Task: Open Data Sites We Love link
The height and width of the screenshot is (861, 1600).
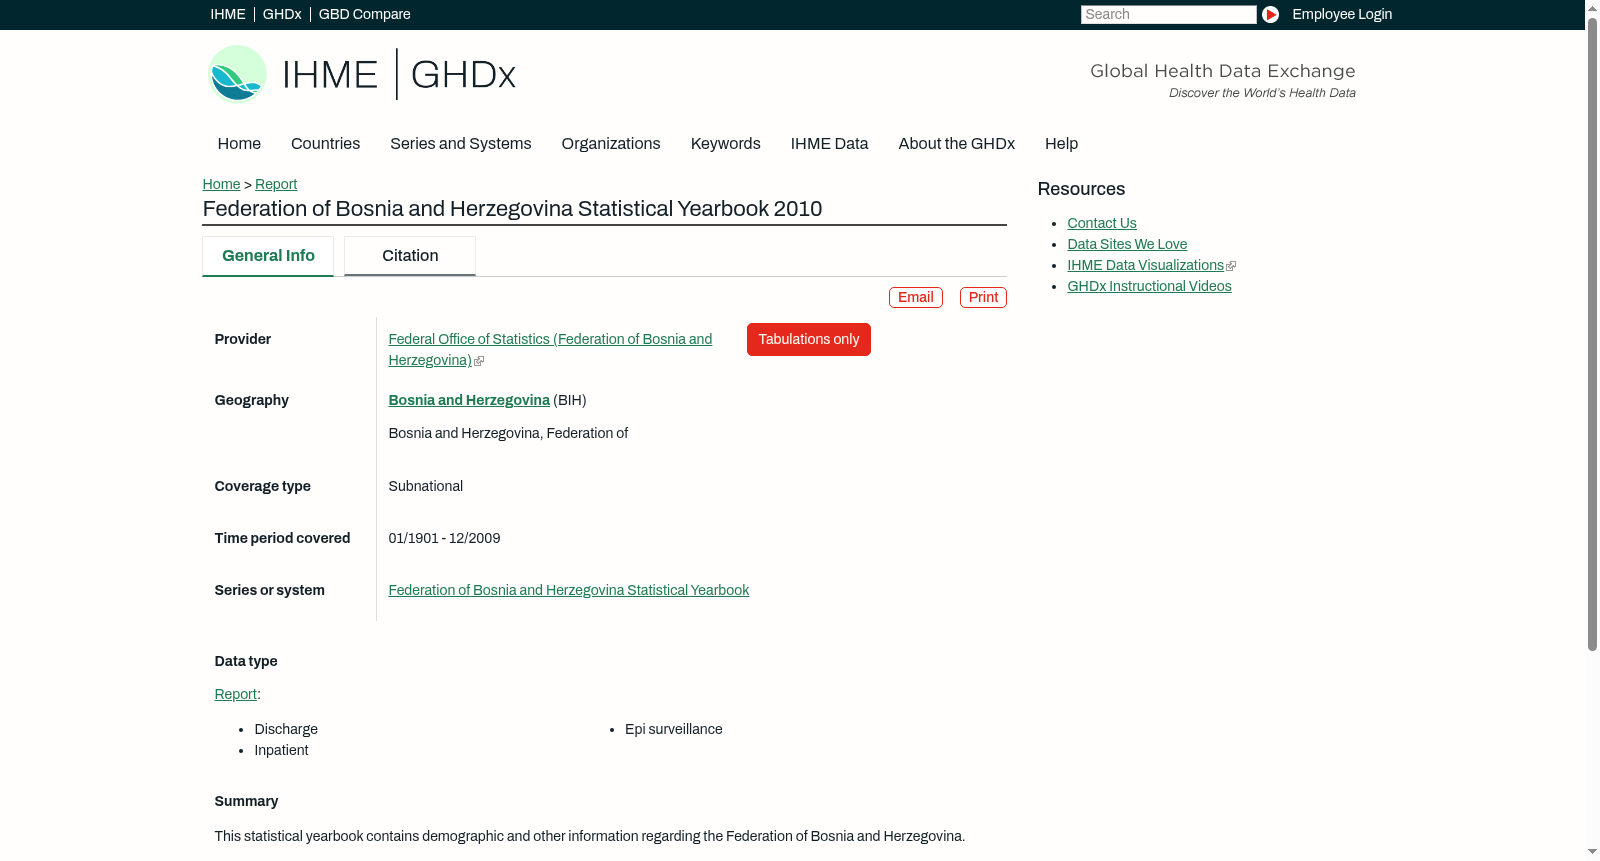Action: [x=1127, y=245]
